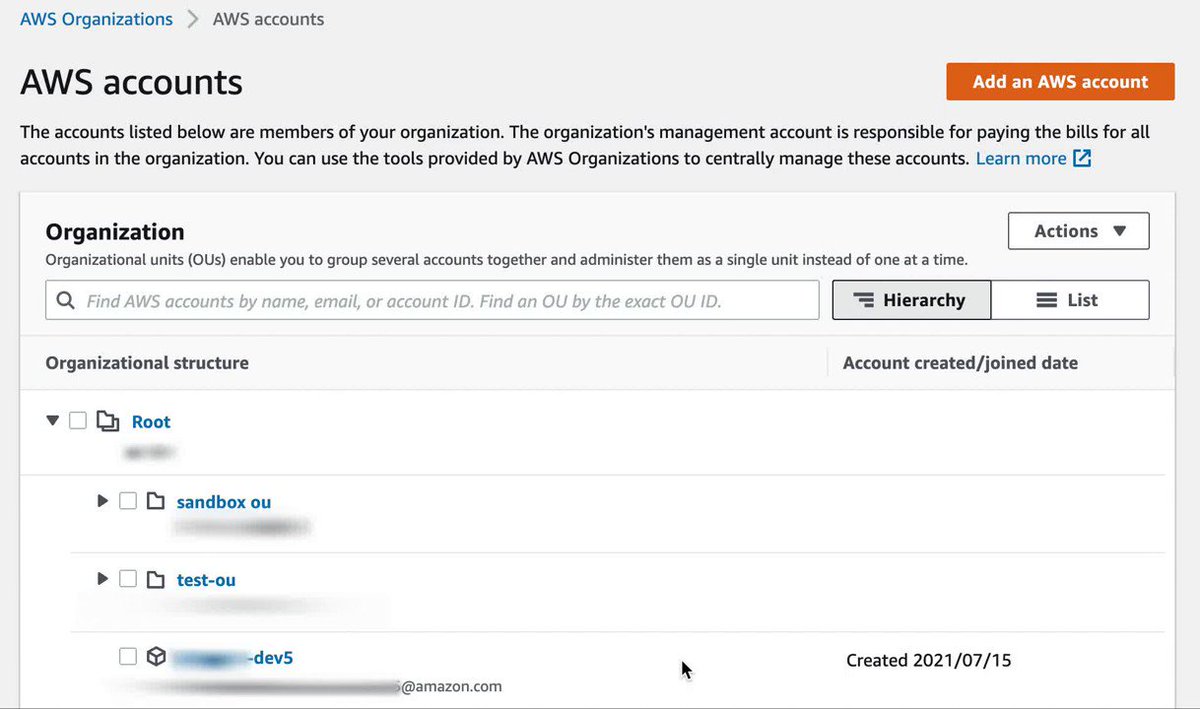1200x709 pixels.
Task: Click the sandbox ou folder icon
Action: point(155,501)
